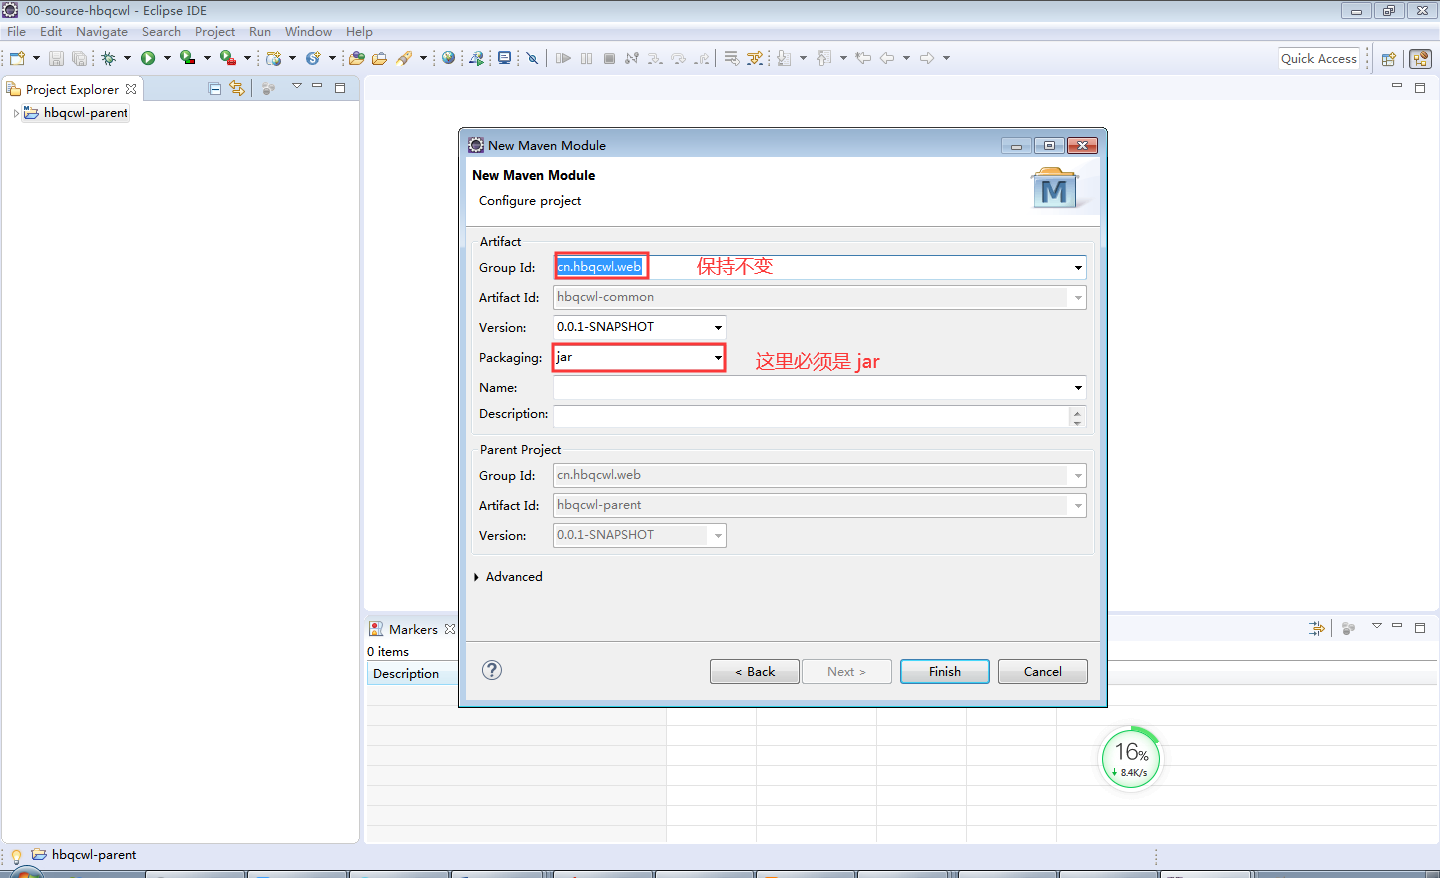Toggle the Java EE perspective button
The height and width of the screenshot is (878, 1440).
tap(1420, 59)
